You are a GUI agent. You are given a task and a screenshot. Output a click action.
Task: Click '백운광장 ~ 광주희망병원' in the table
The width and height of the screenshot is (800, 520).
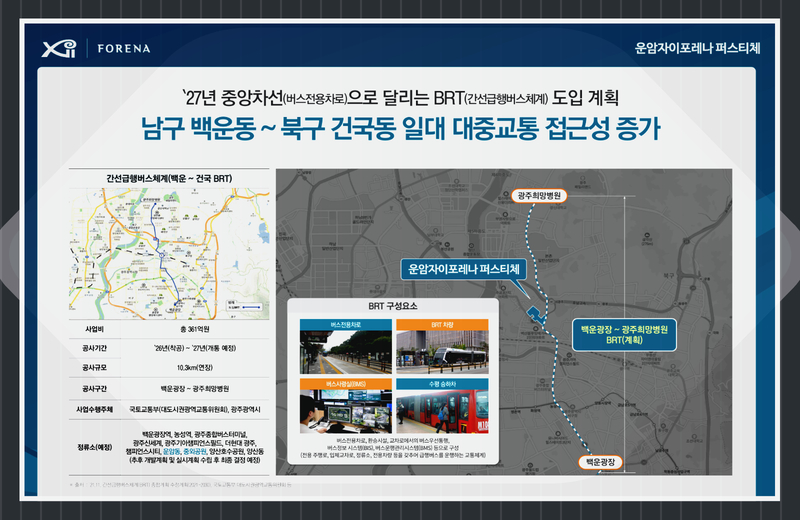(x=194, y=388)
